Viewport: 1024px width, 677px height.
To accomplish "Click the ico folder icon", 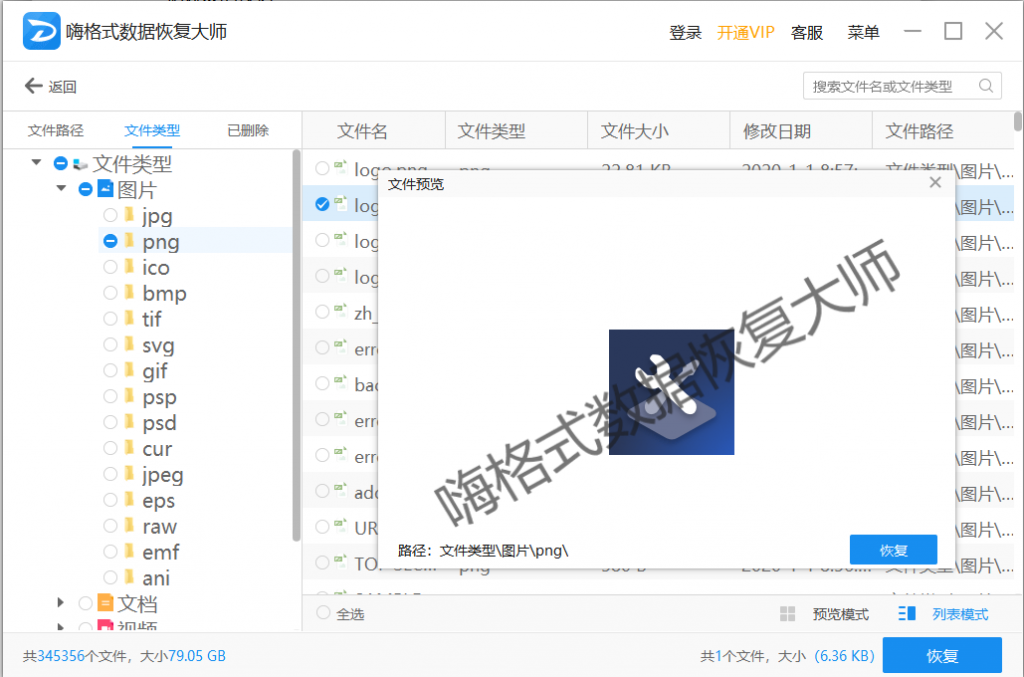I will pos(129,266).
